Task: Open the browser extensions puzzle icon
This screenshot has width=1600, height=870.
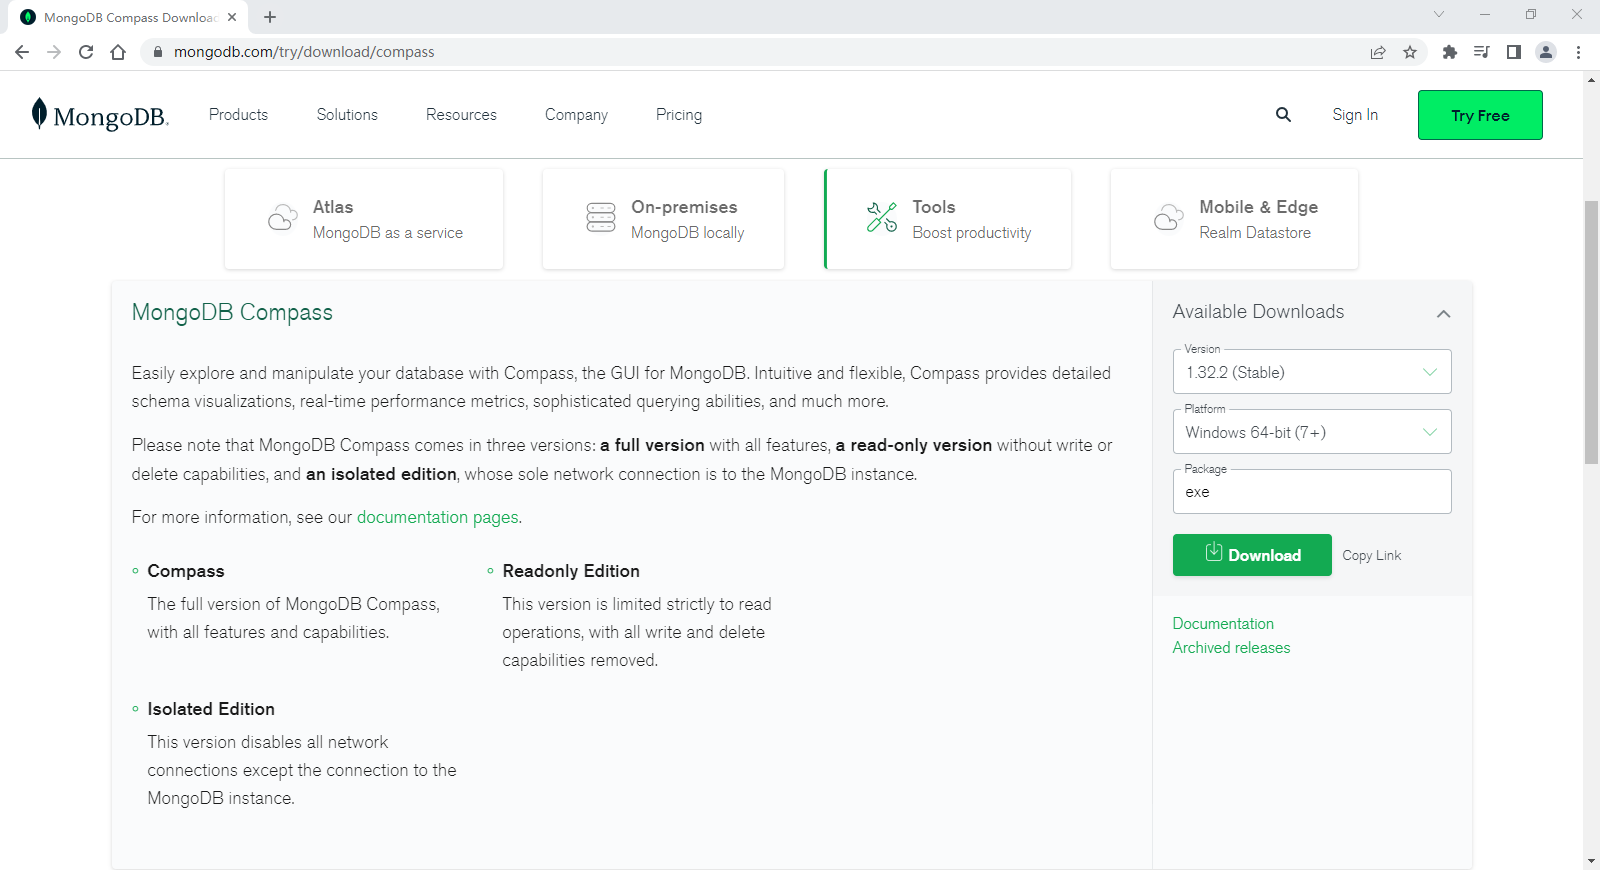Action: (x=1449, y=52)
